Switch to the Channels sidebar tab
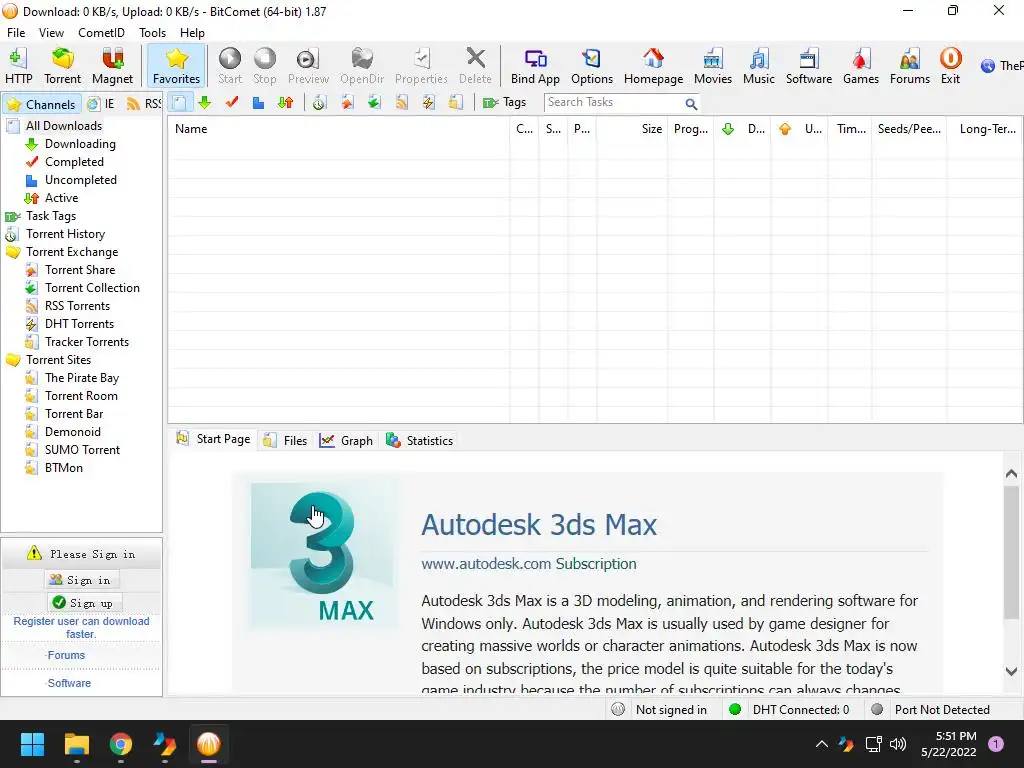The image size is (1024, 768). coord(42,104)
